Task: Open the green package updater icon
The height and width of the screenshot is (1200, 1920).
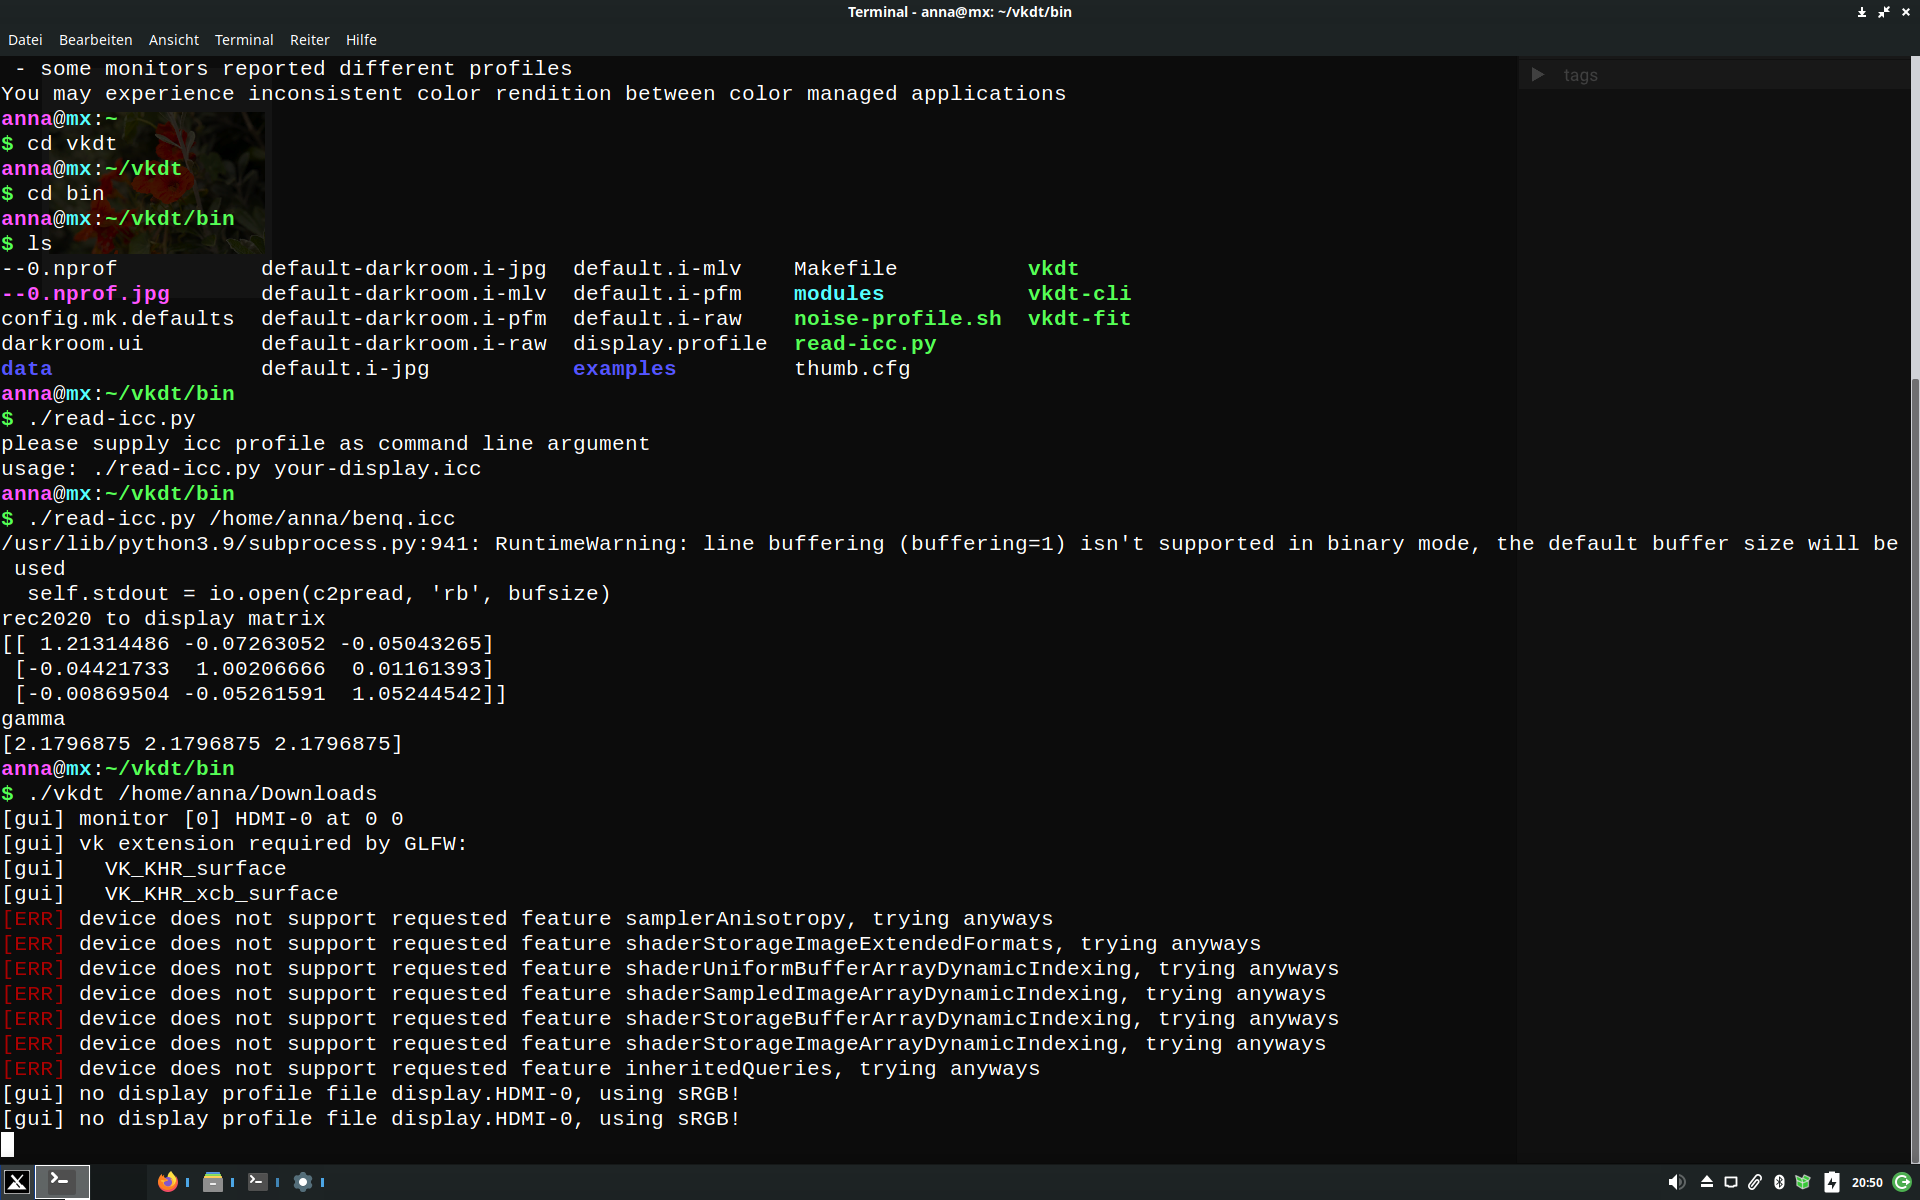Action: 1803,1182
